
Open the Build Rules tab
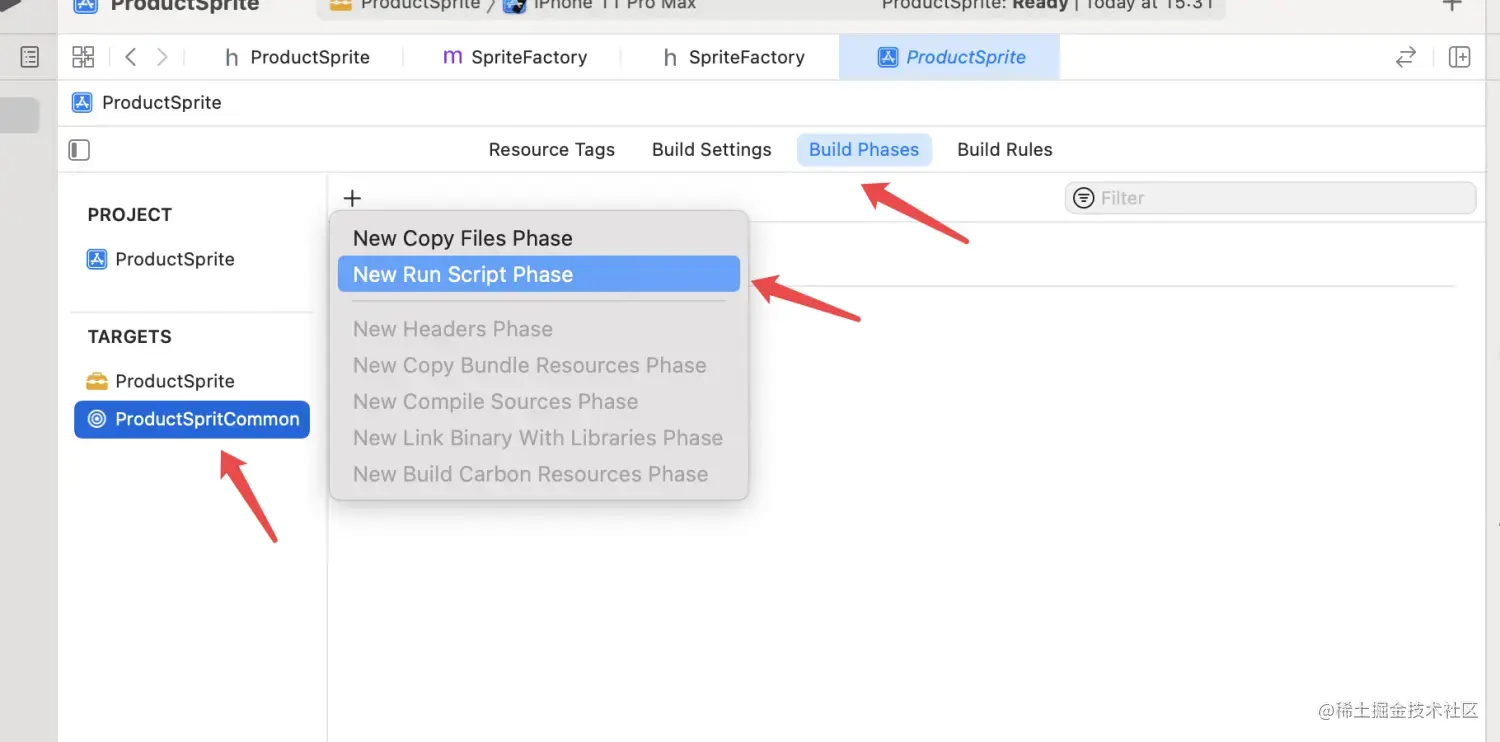(x=1005, y=150)
